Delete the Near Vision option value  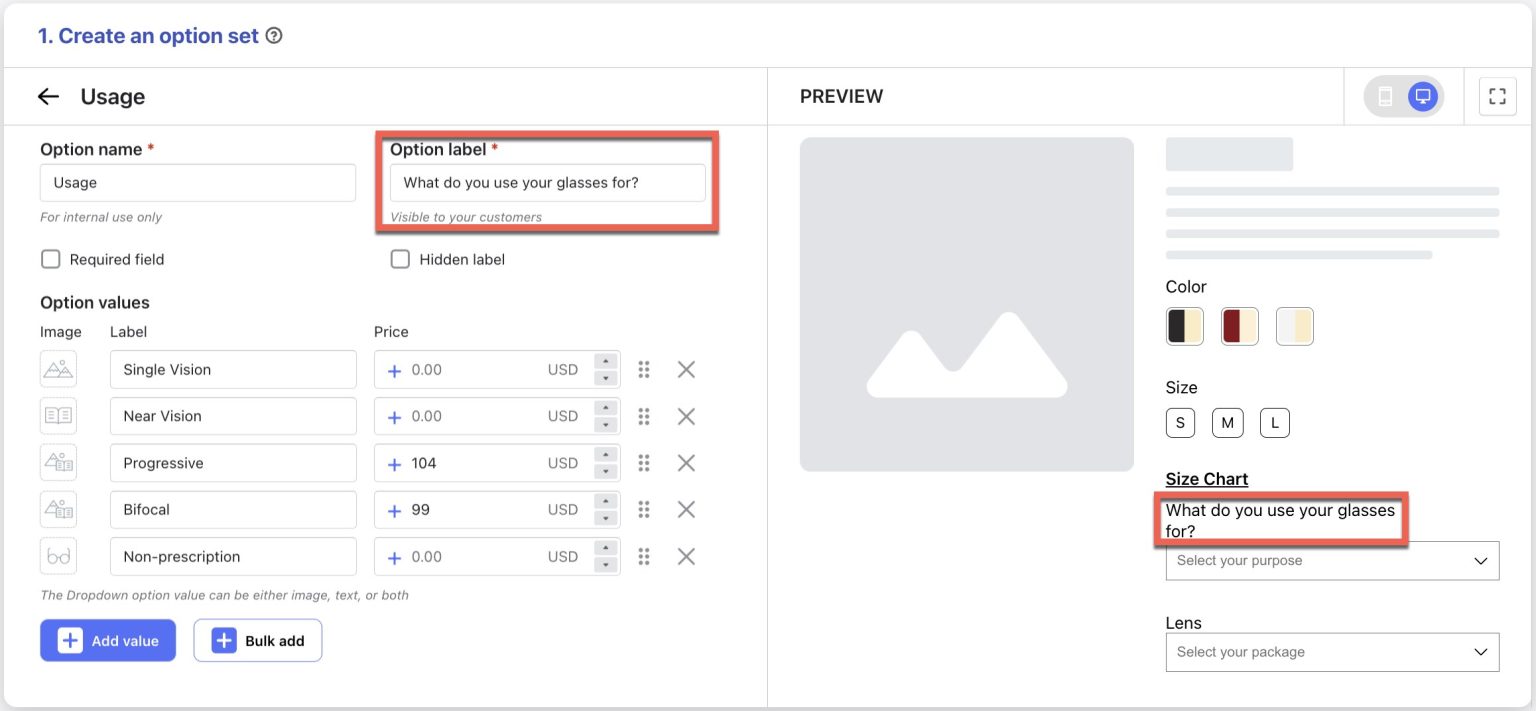686,416
